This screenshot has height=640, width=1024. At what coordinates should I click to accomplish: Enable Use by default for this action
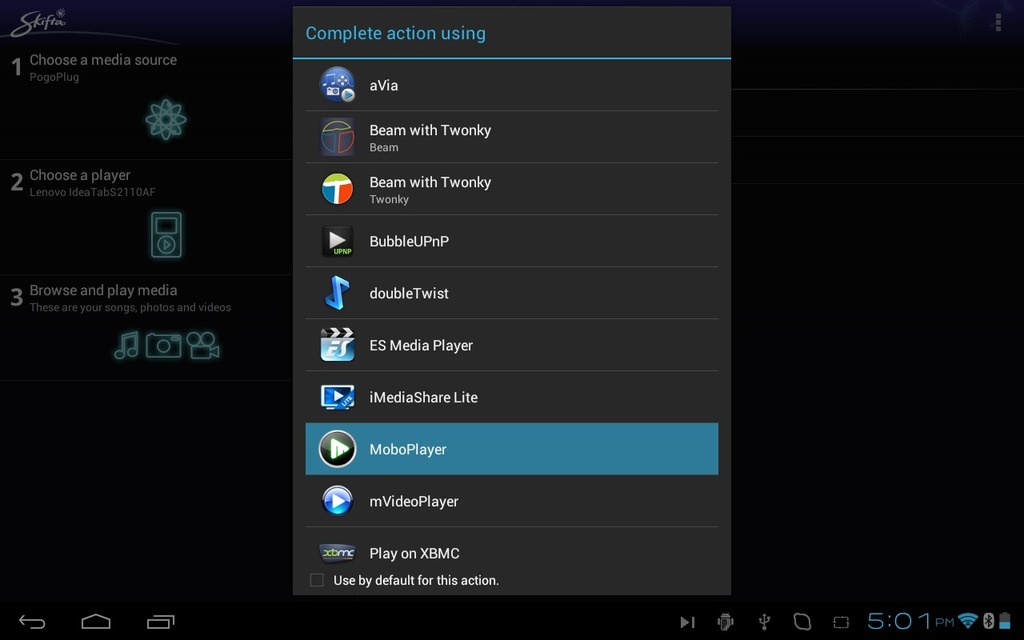point(317,580)
